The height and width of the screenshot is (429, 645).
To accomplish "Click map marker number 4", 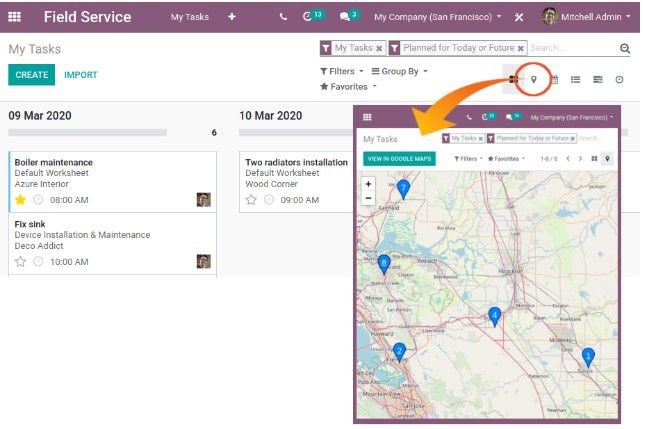I will [x=494, y=317].
